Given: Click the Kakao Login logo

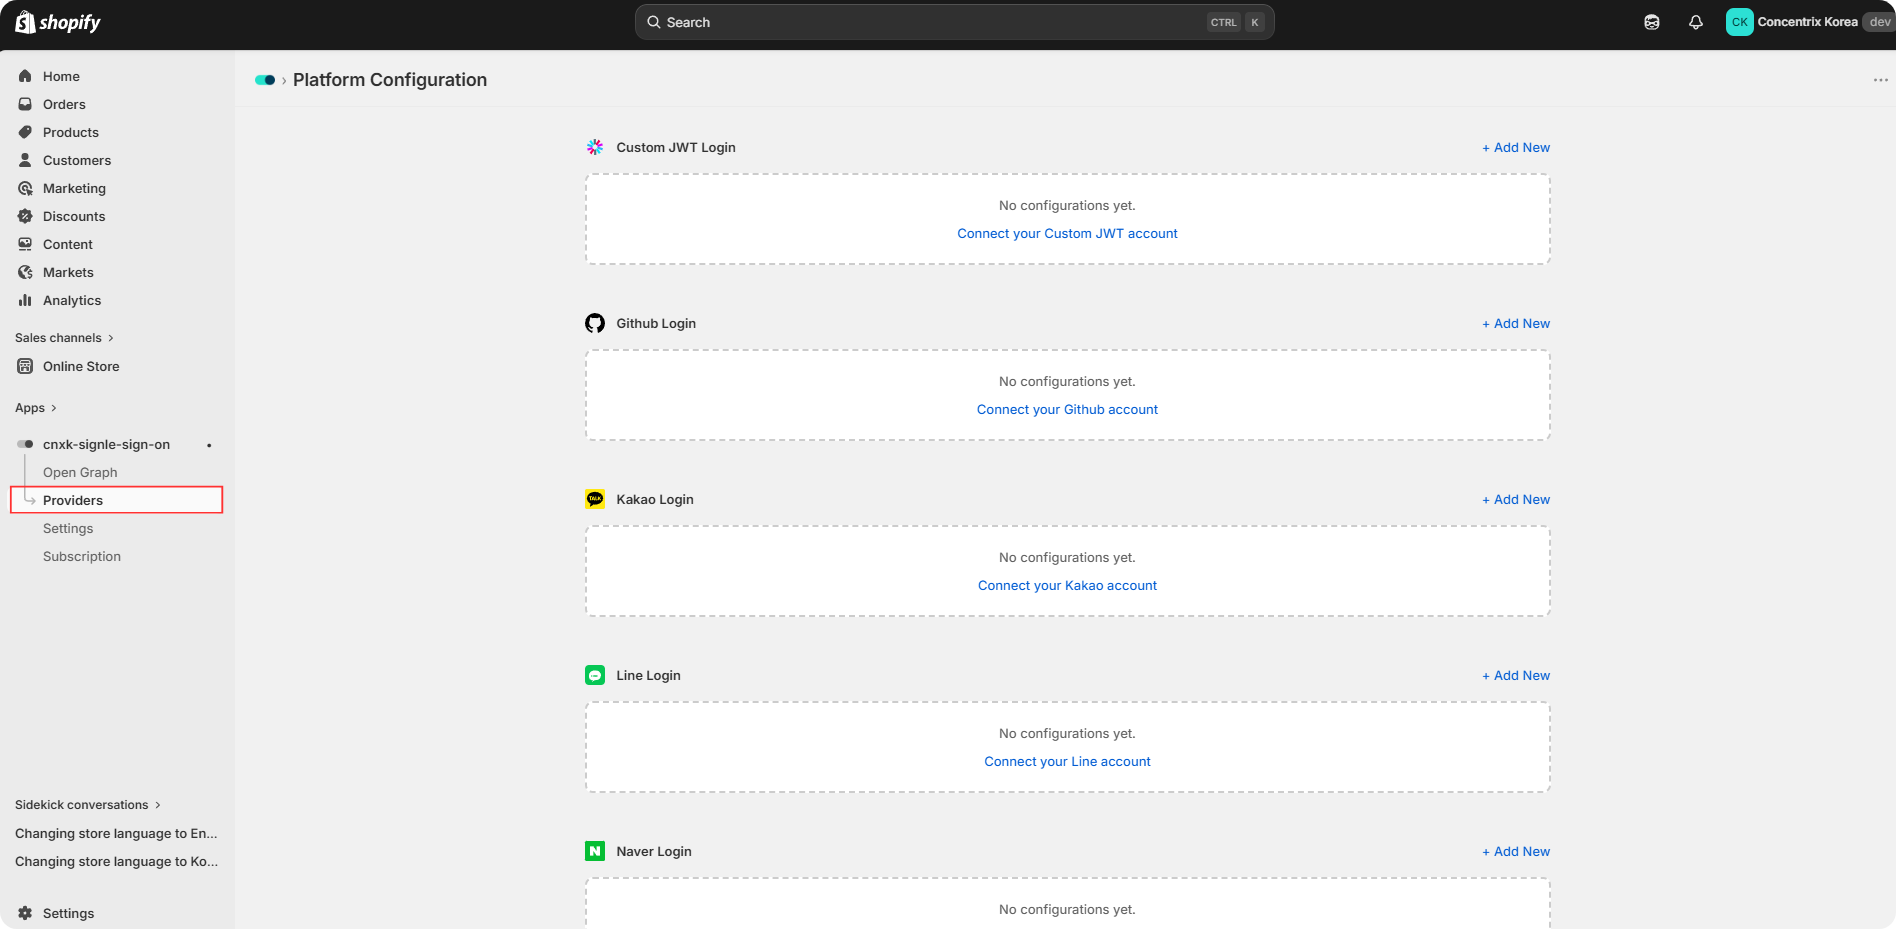Looking at the screenshot, I should click(595, 499).
